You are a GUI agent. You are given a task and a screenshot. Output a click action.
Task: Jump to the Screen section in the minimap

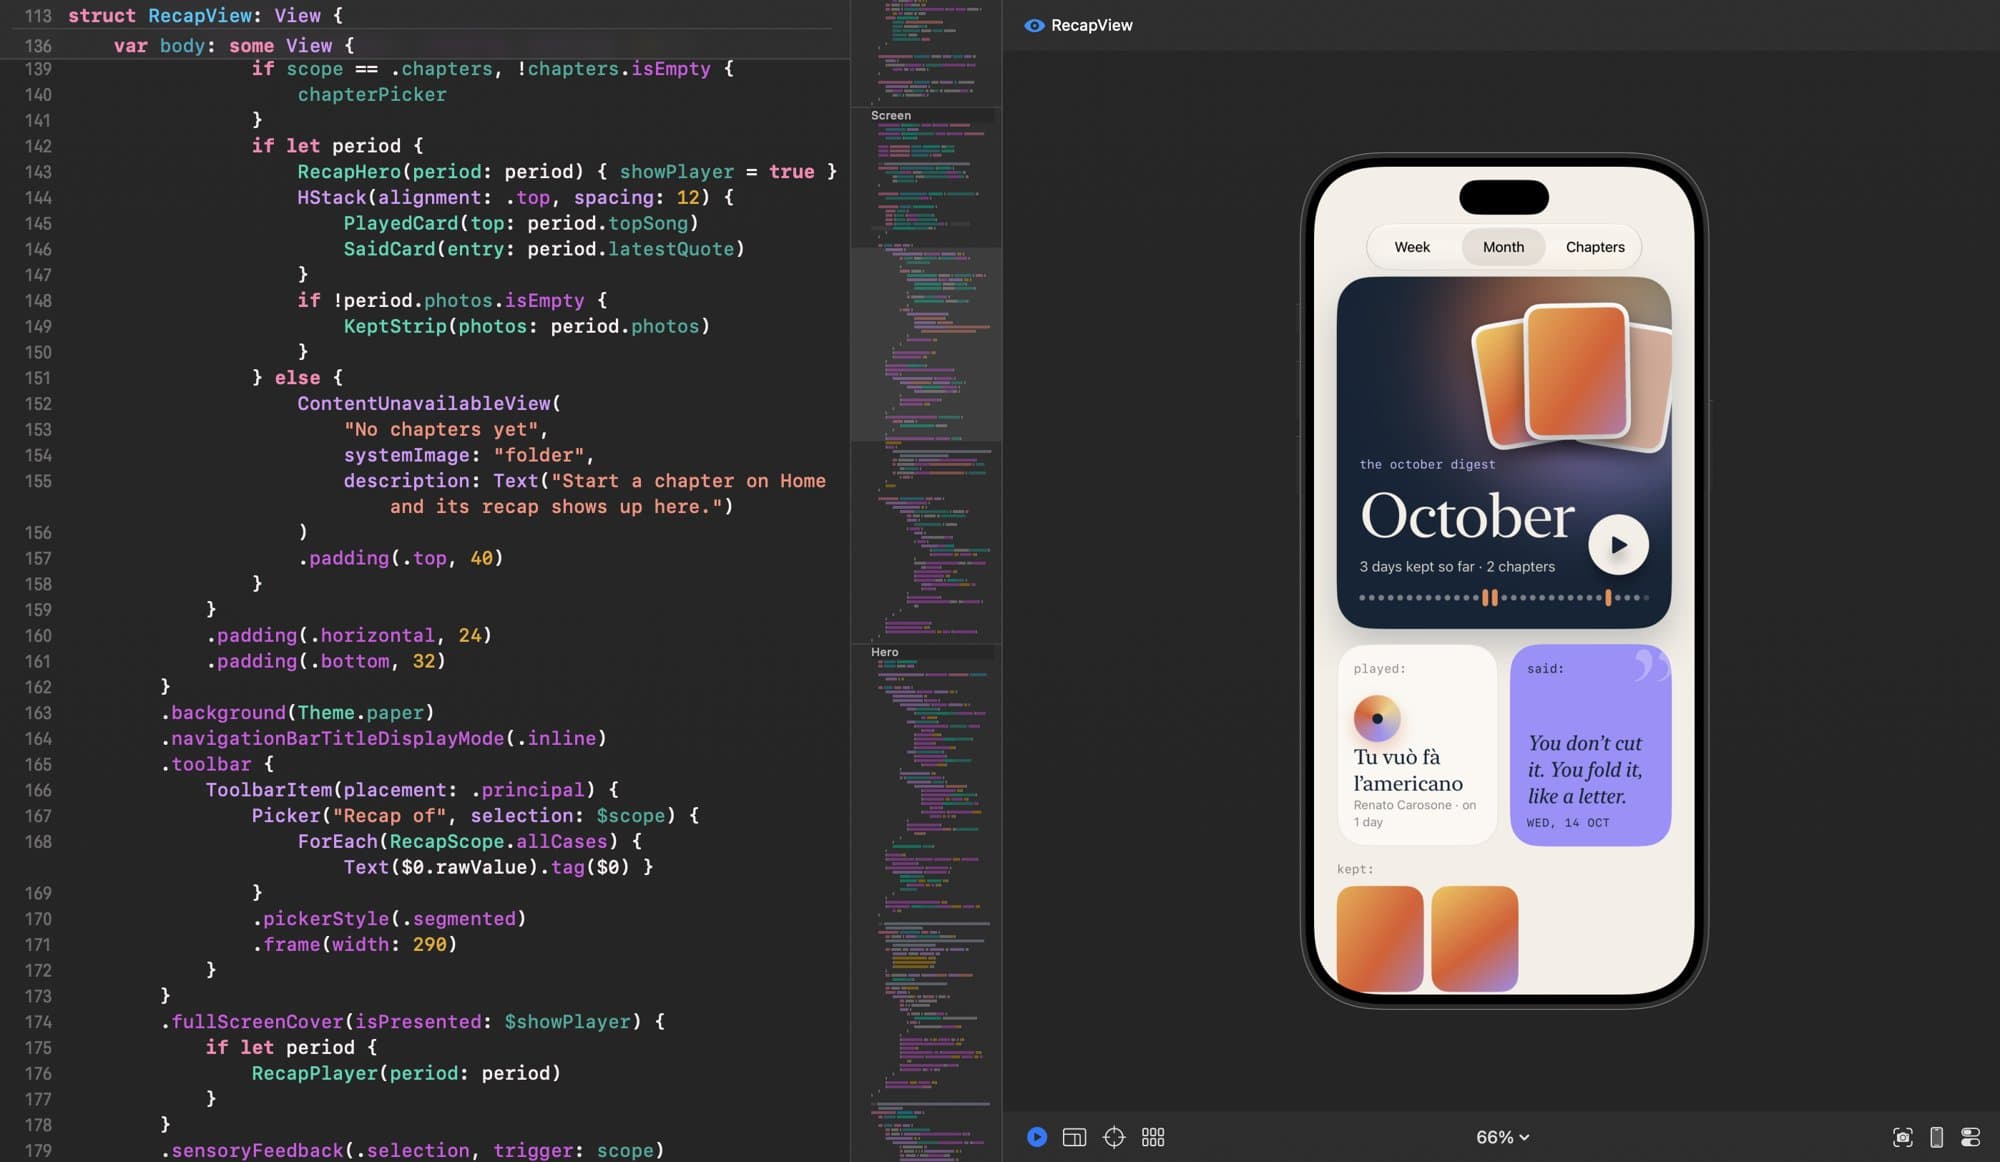click(x=891, y=116)
